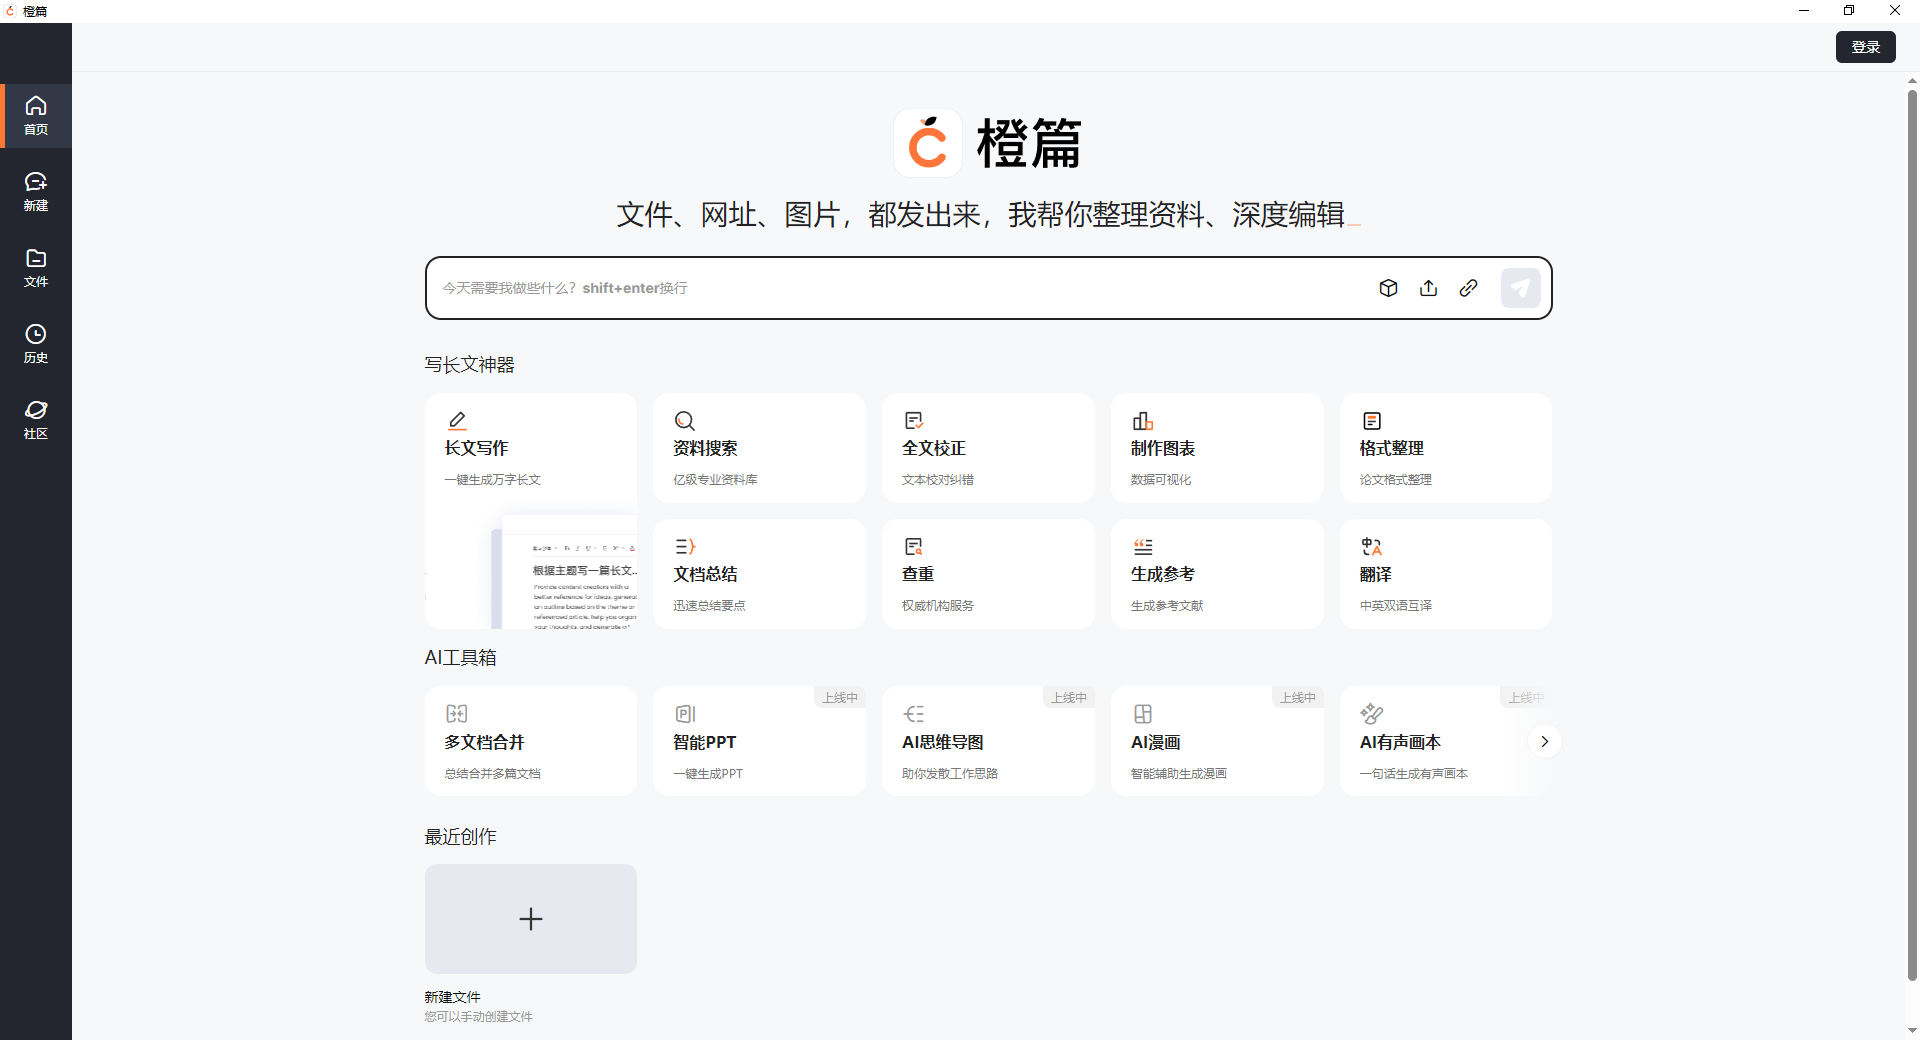Click the link attach icon in prompt box

pyautogui.click(x=1468, y=288)
